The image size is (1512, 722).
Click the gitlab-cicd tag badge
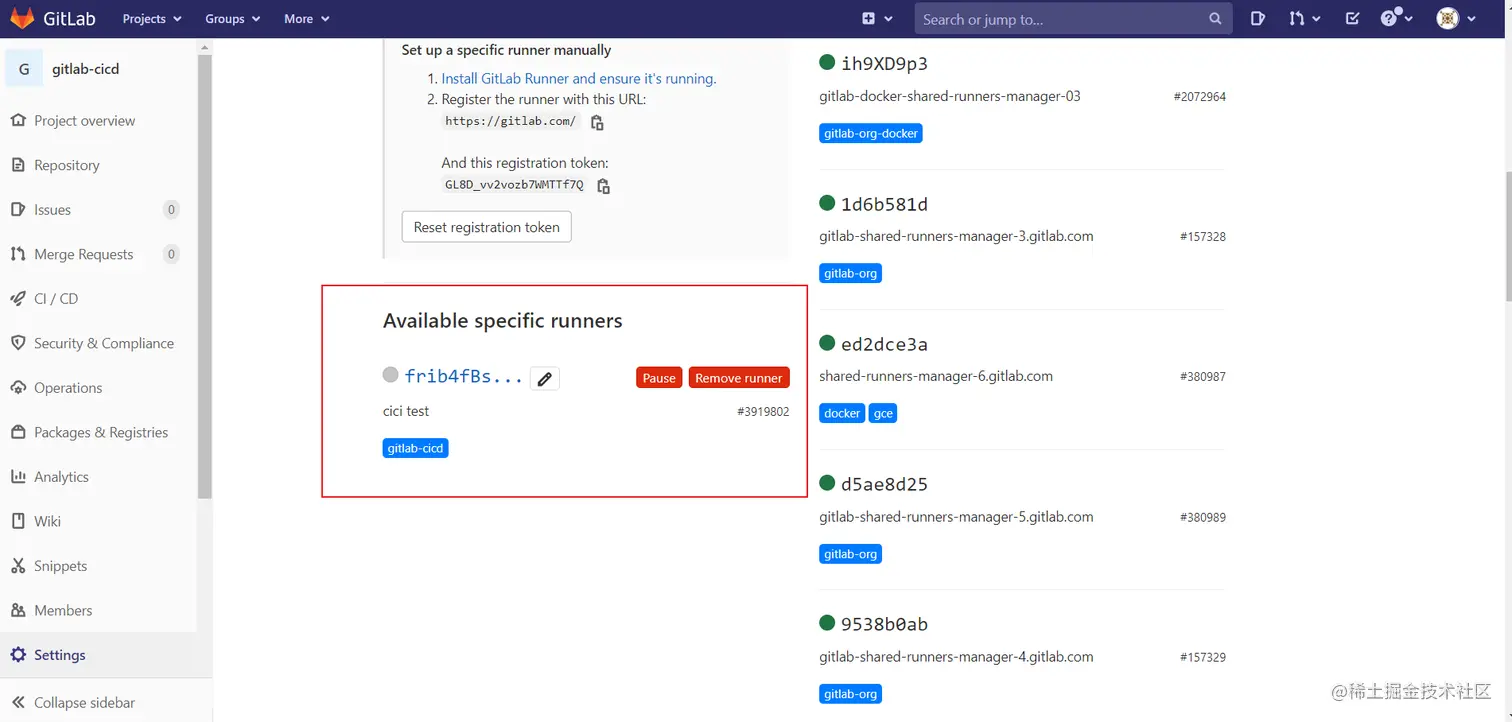pyautogui.click(x=416, y=448)
